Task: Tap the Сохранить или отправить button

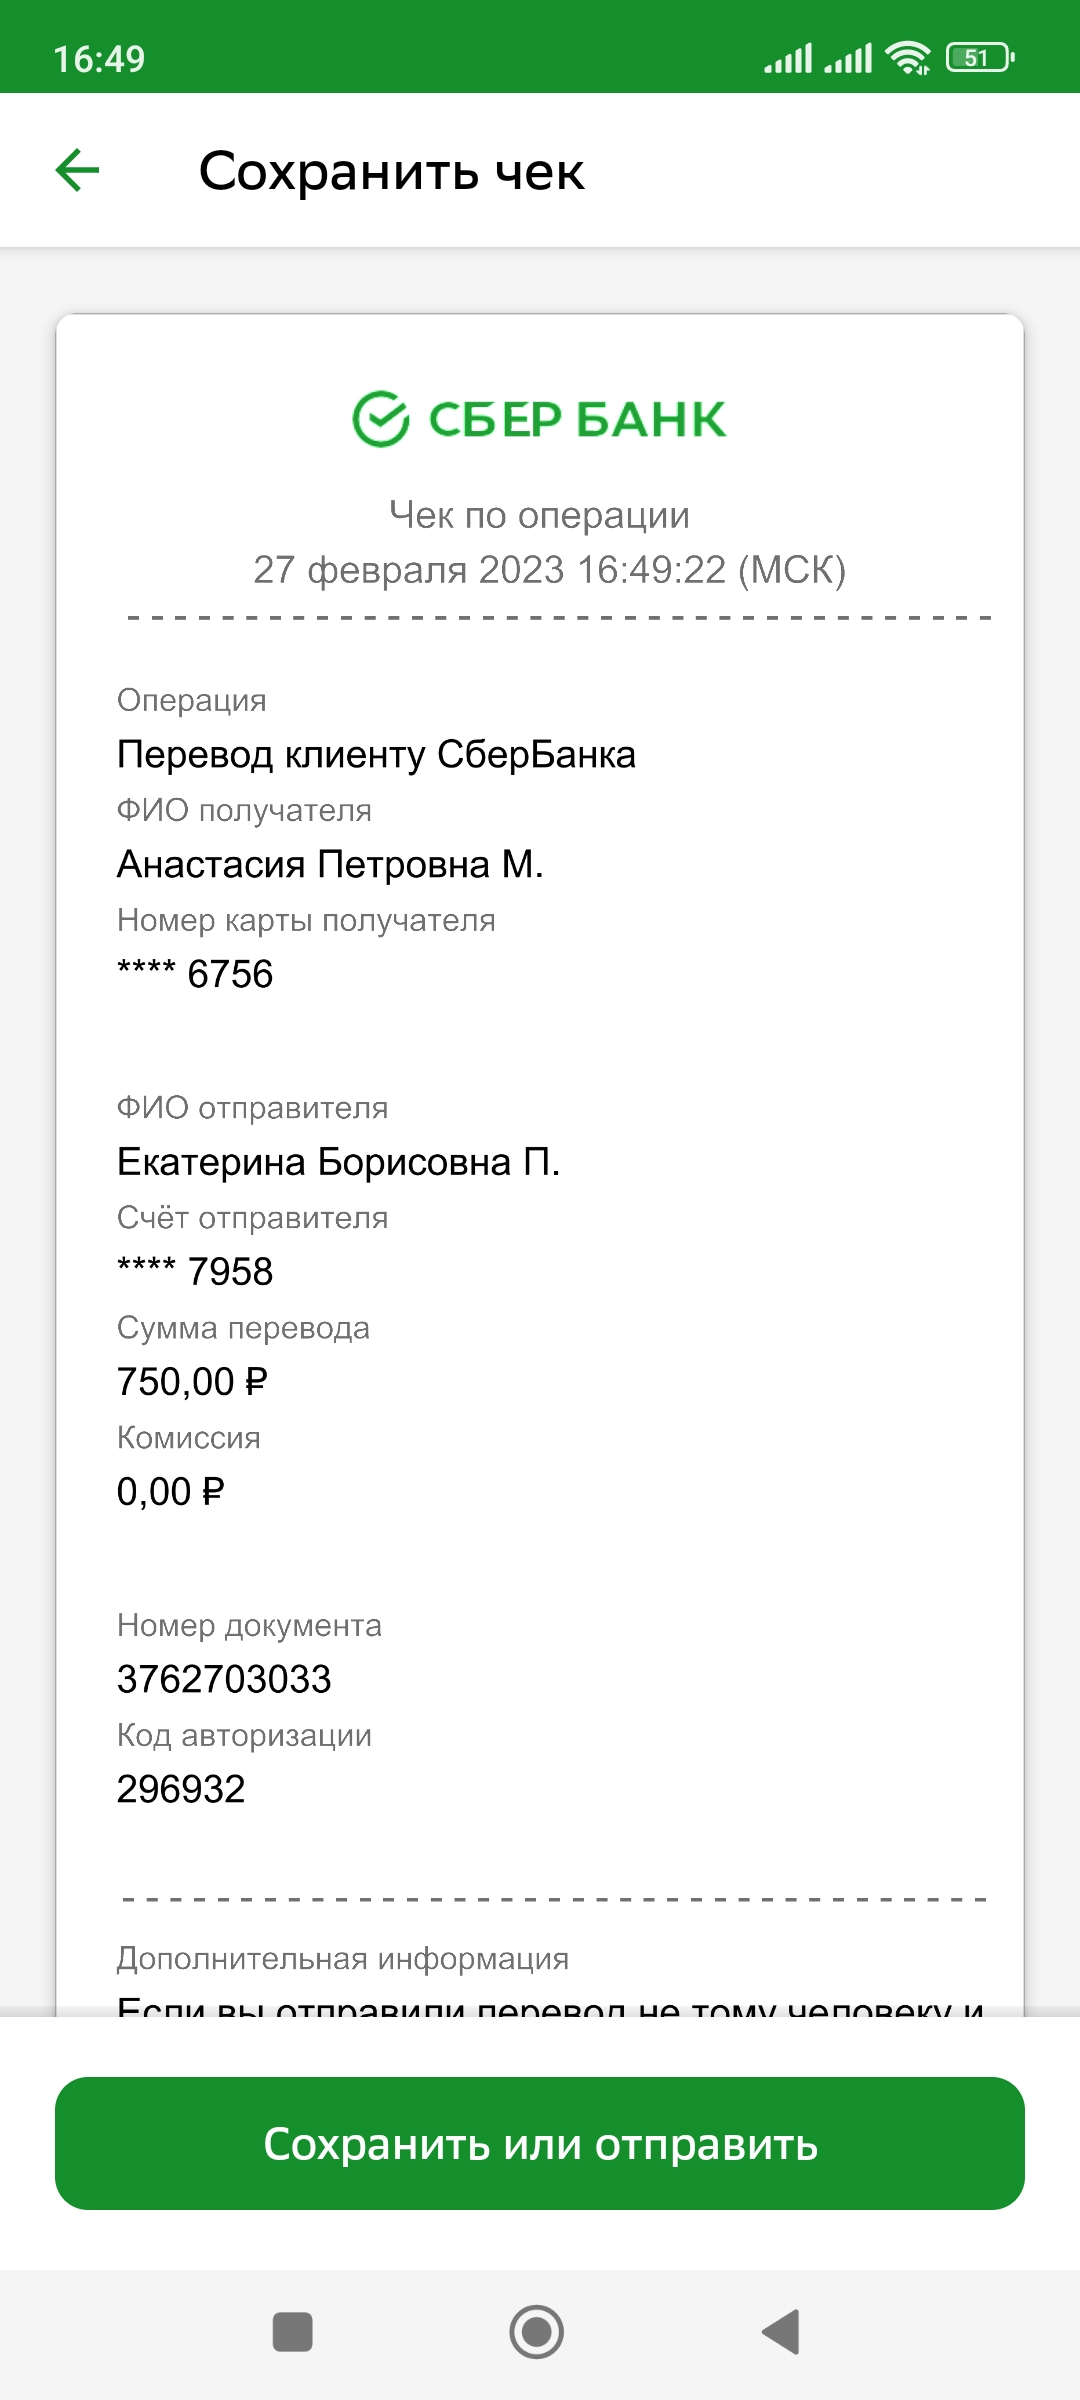Action: (540, 2144)
